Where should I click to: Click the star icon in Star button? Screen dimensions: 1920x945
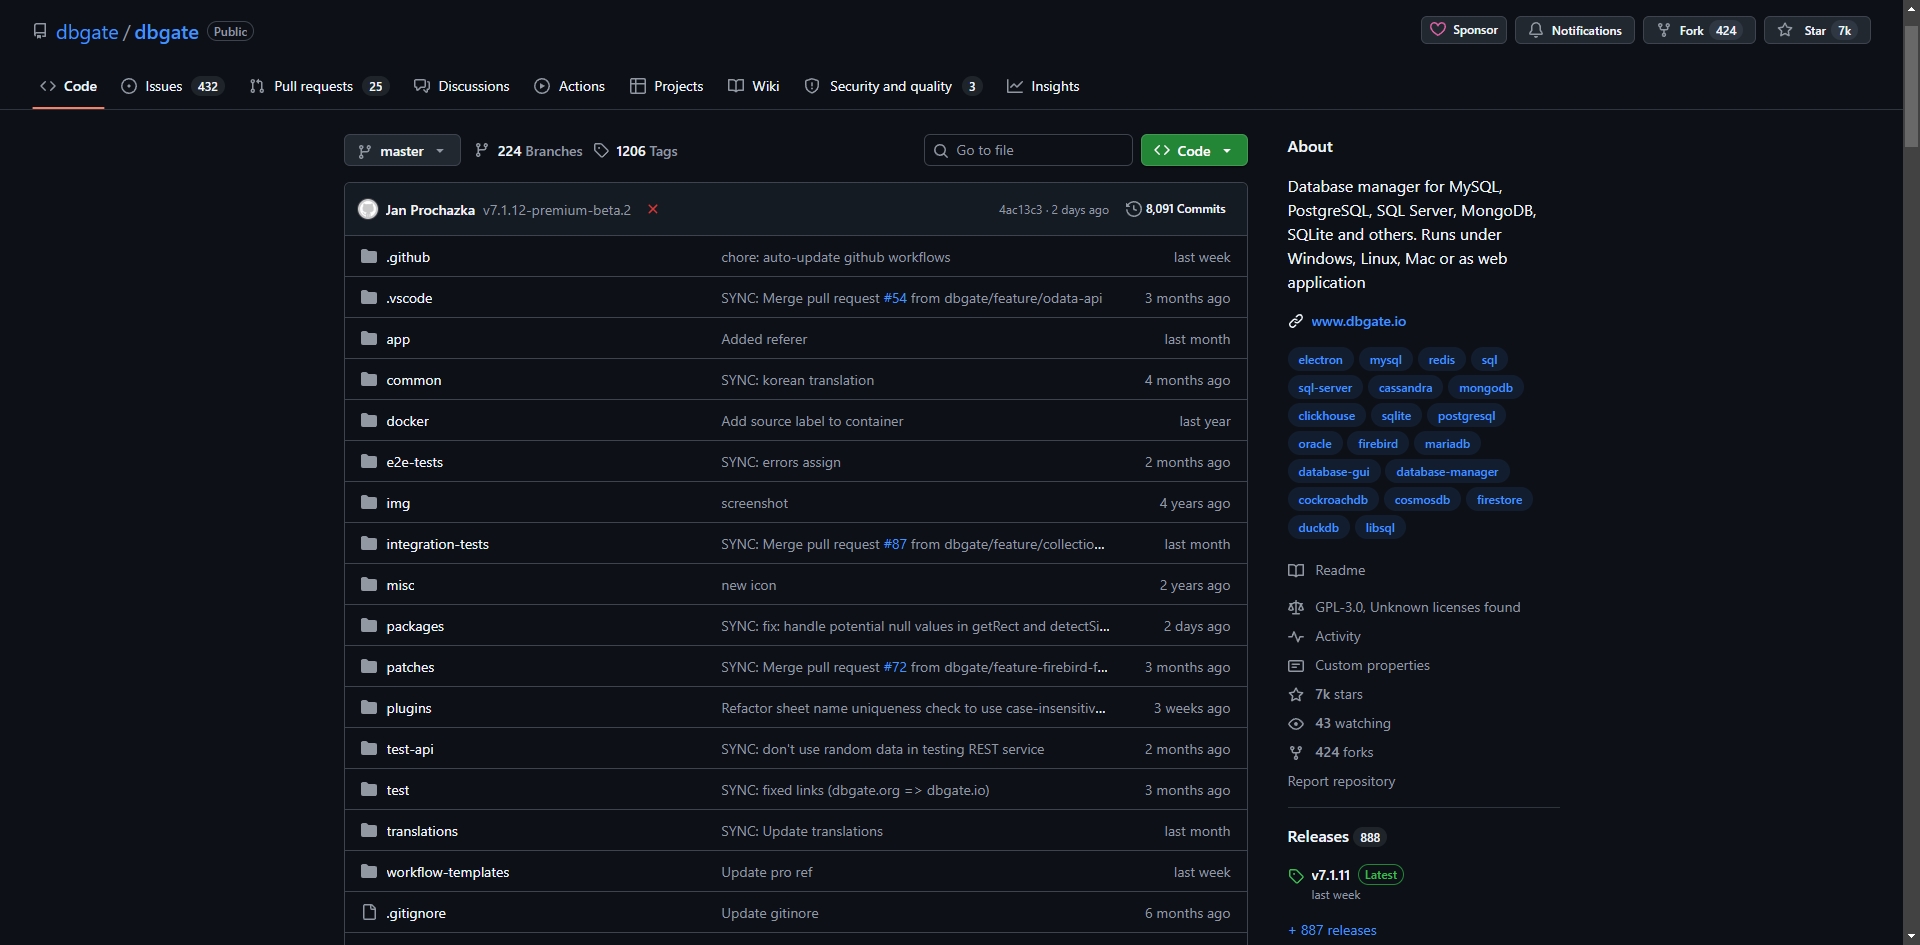(1785, 30)
